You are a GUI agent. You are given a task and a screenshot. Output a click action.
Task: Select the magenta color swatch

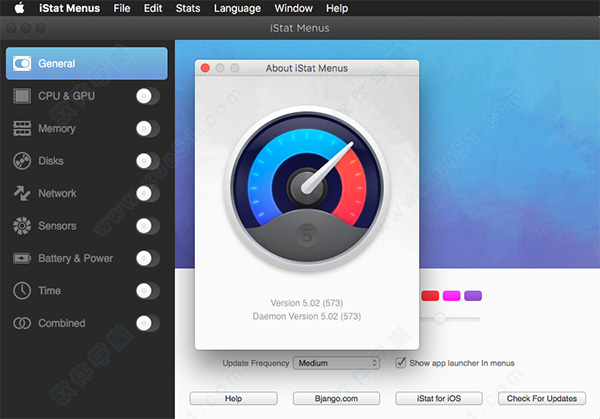(x=452, y=296)
